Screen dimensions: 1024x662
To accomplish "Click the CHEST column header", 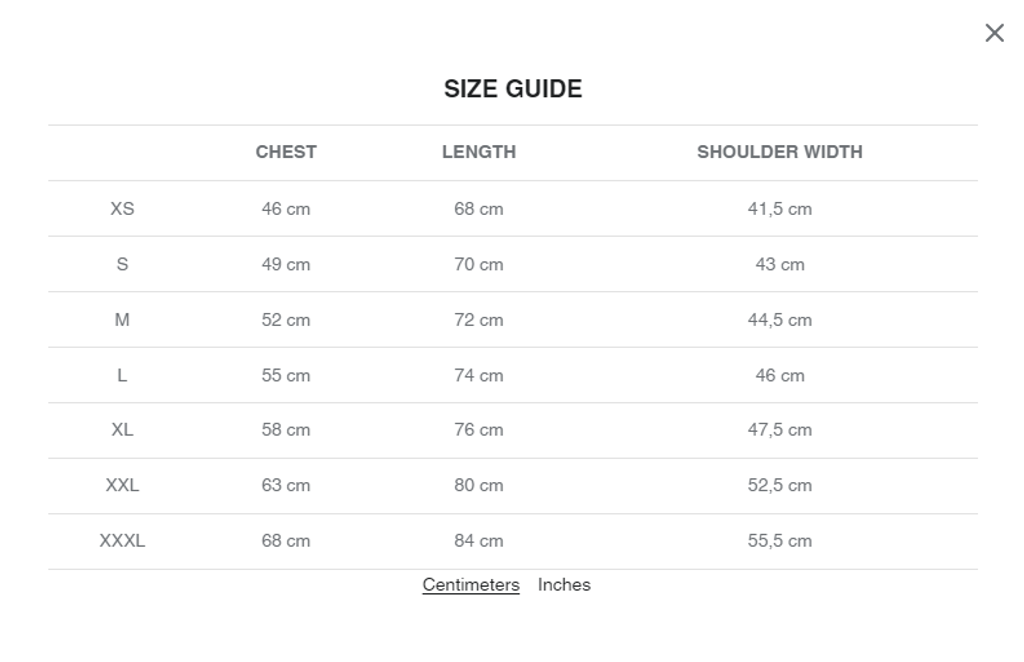I will 286,152.
